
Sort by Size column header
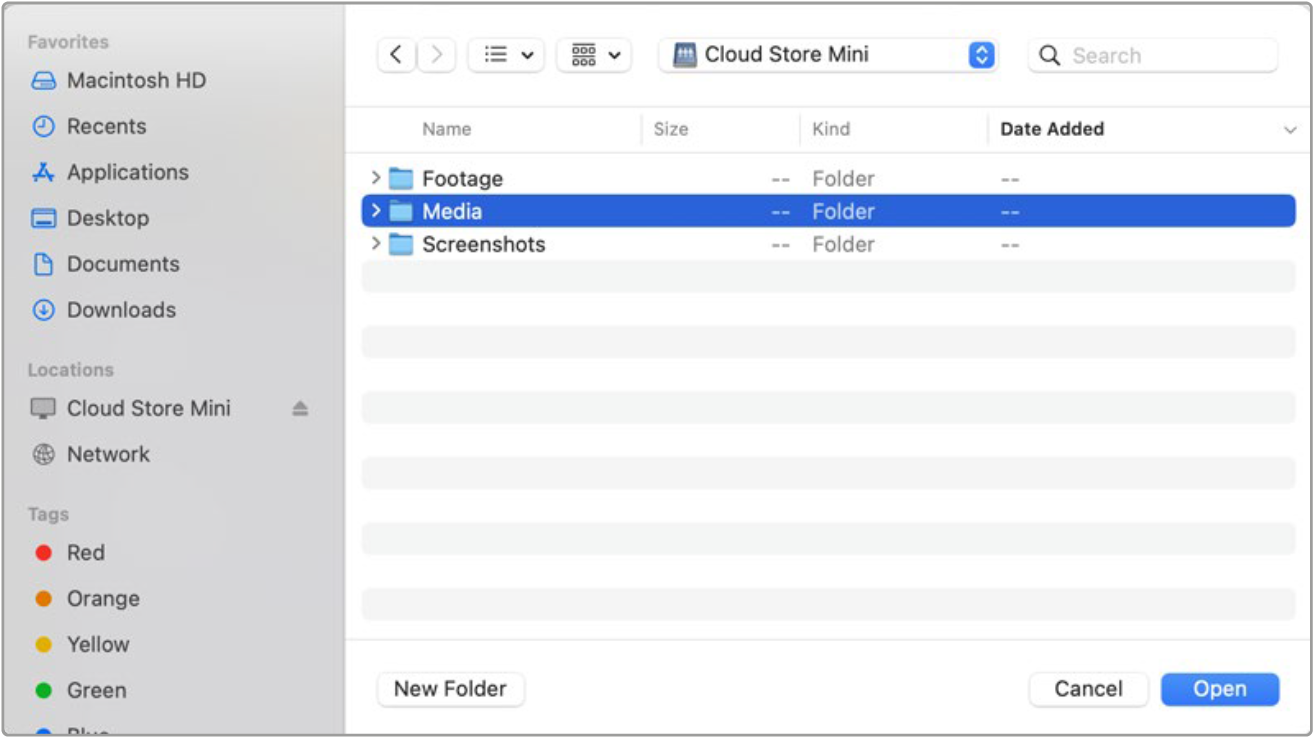click(x=670, y=129)
